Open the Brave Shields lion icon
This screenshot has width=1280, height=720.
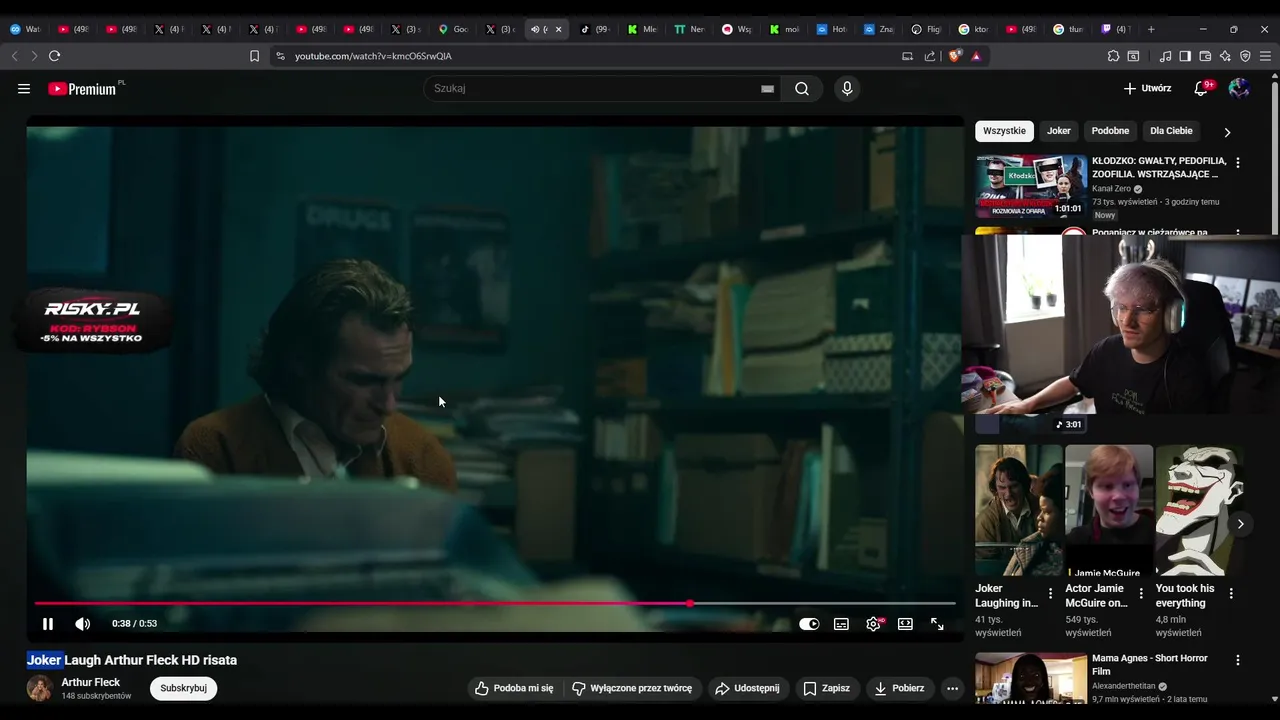click(x=954, y=56)
